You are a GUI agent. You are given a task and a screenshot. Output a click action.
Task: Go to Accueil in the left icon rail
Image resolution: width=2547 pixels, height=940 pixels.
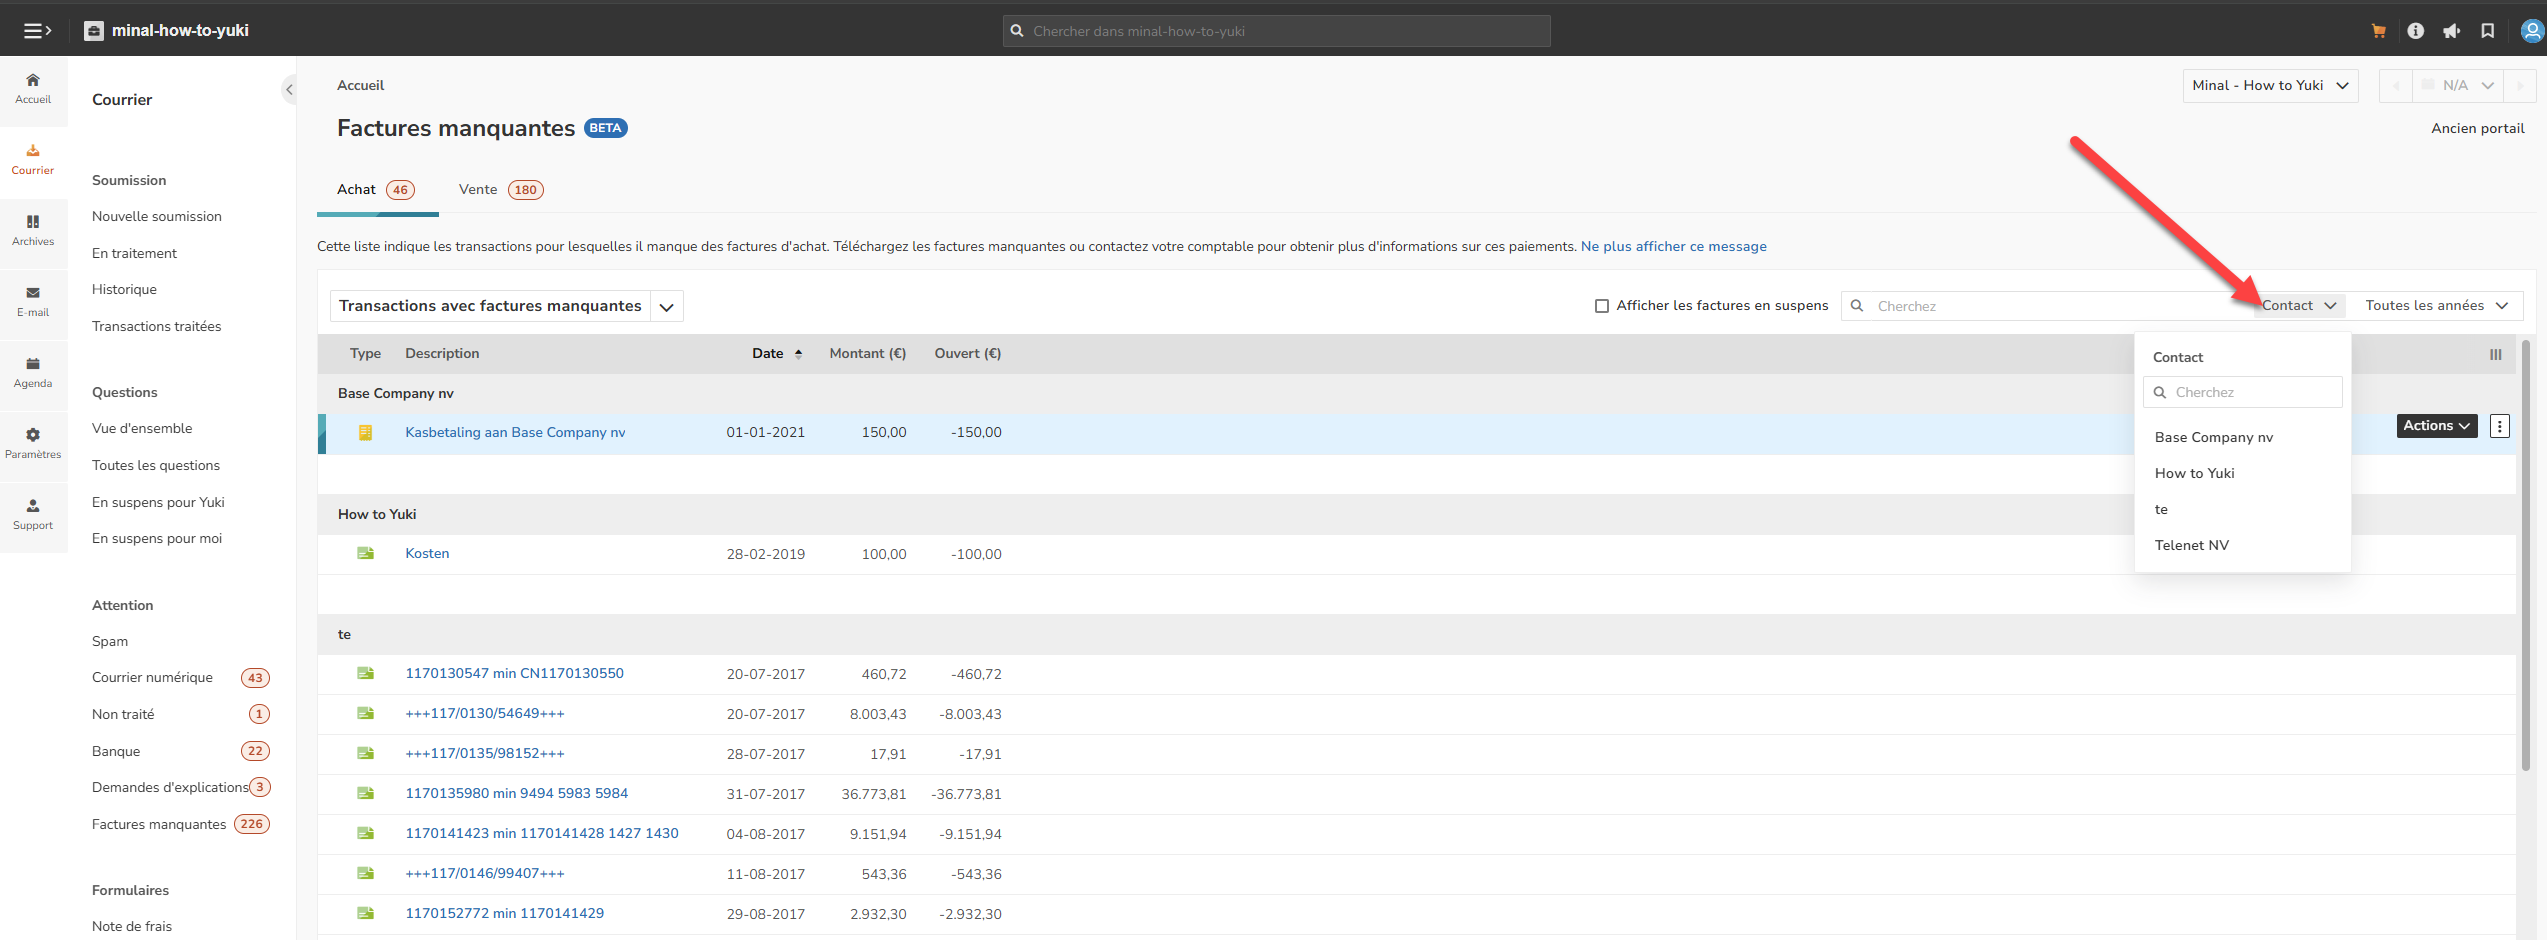[33, 88]
